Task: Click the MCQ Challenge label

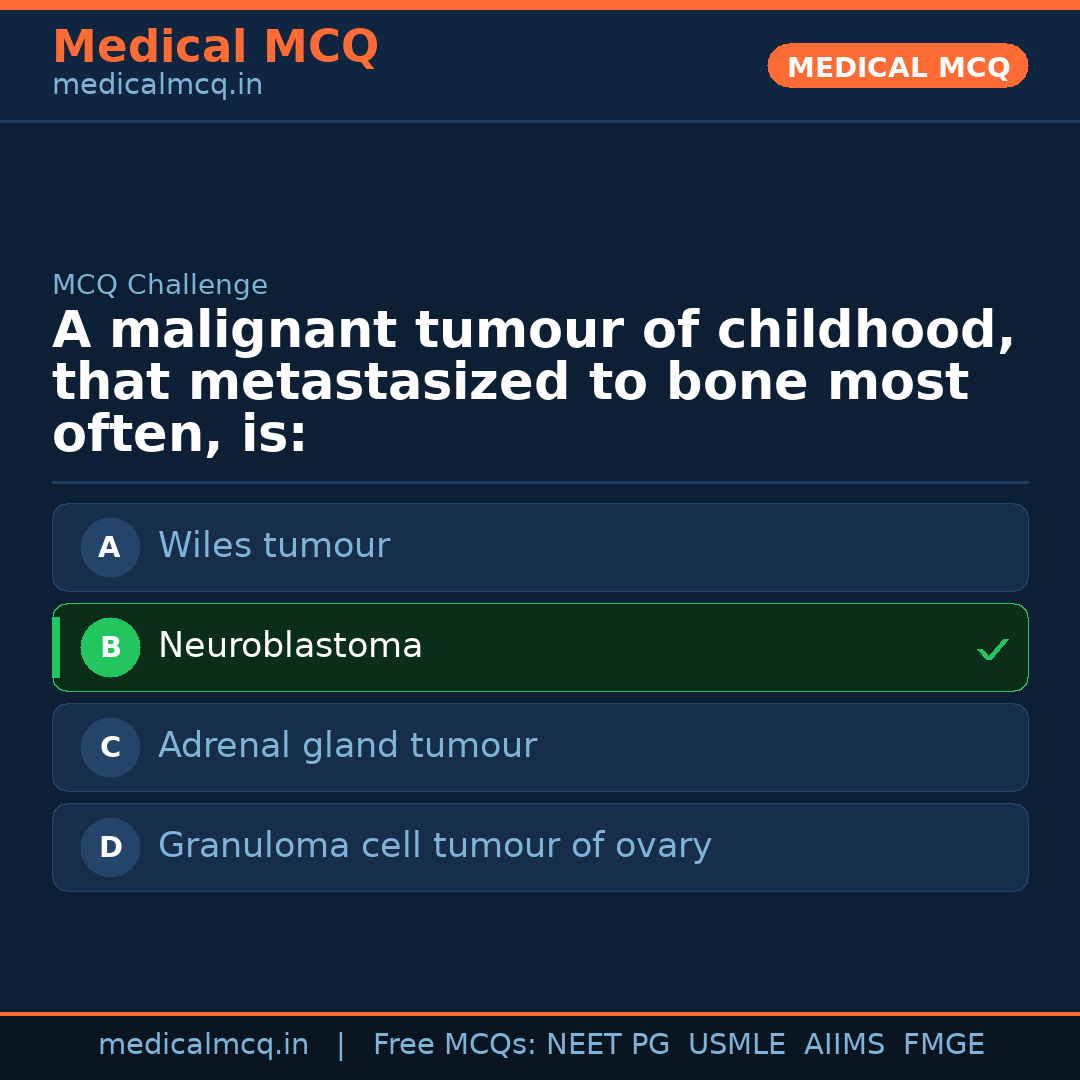Action: (x=160, y=285)
